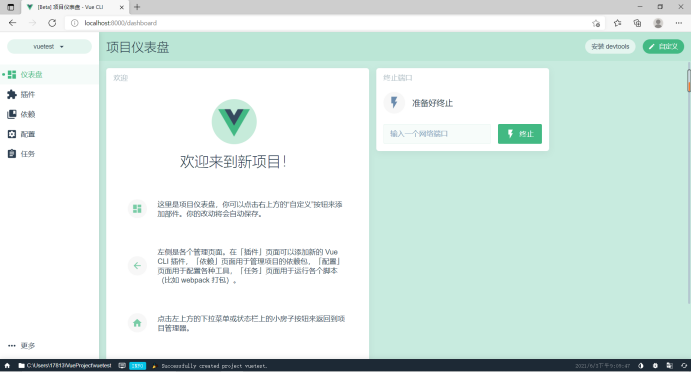691x372 pixels.
Task: Open the project folder path in status bar
Action: tap(65, 365)
